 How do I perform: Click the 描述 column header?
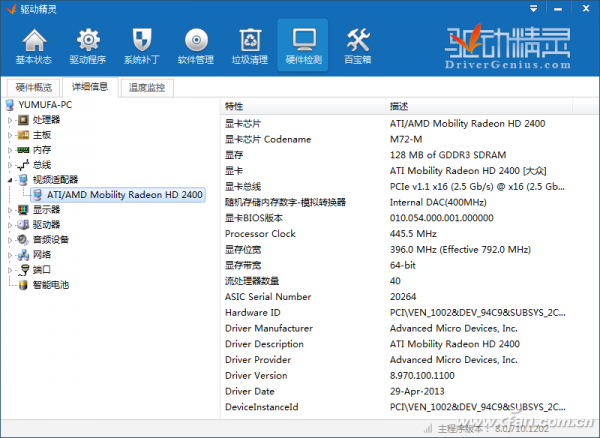[478, 106]
